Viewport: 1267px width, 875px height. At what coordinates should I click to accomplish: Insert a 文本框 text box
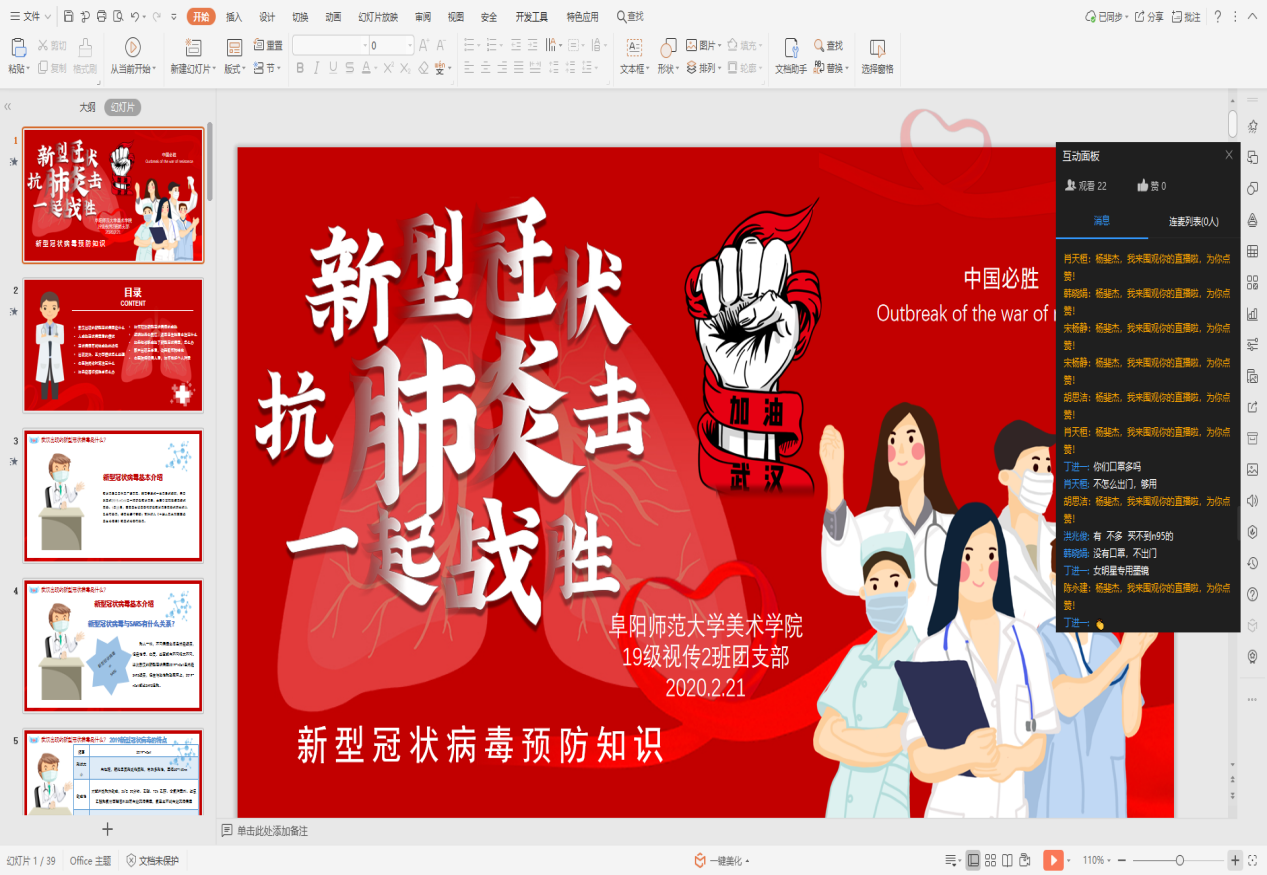[633, 47]
